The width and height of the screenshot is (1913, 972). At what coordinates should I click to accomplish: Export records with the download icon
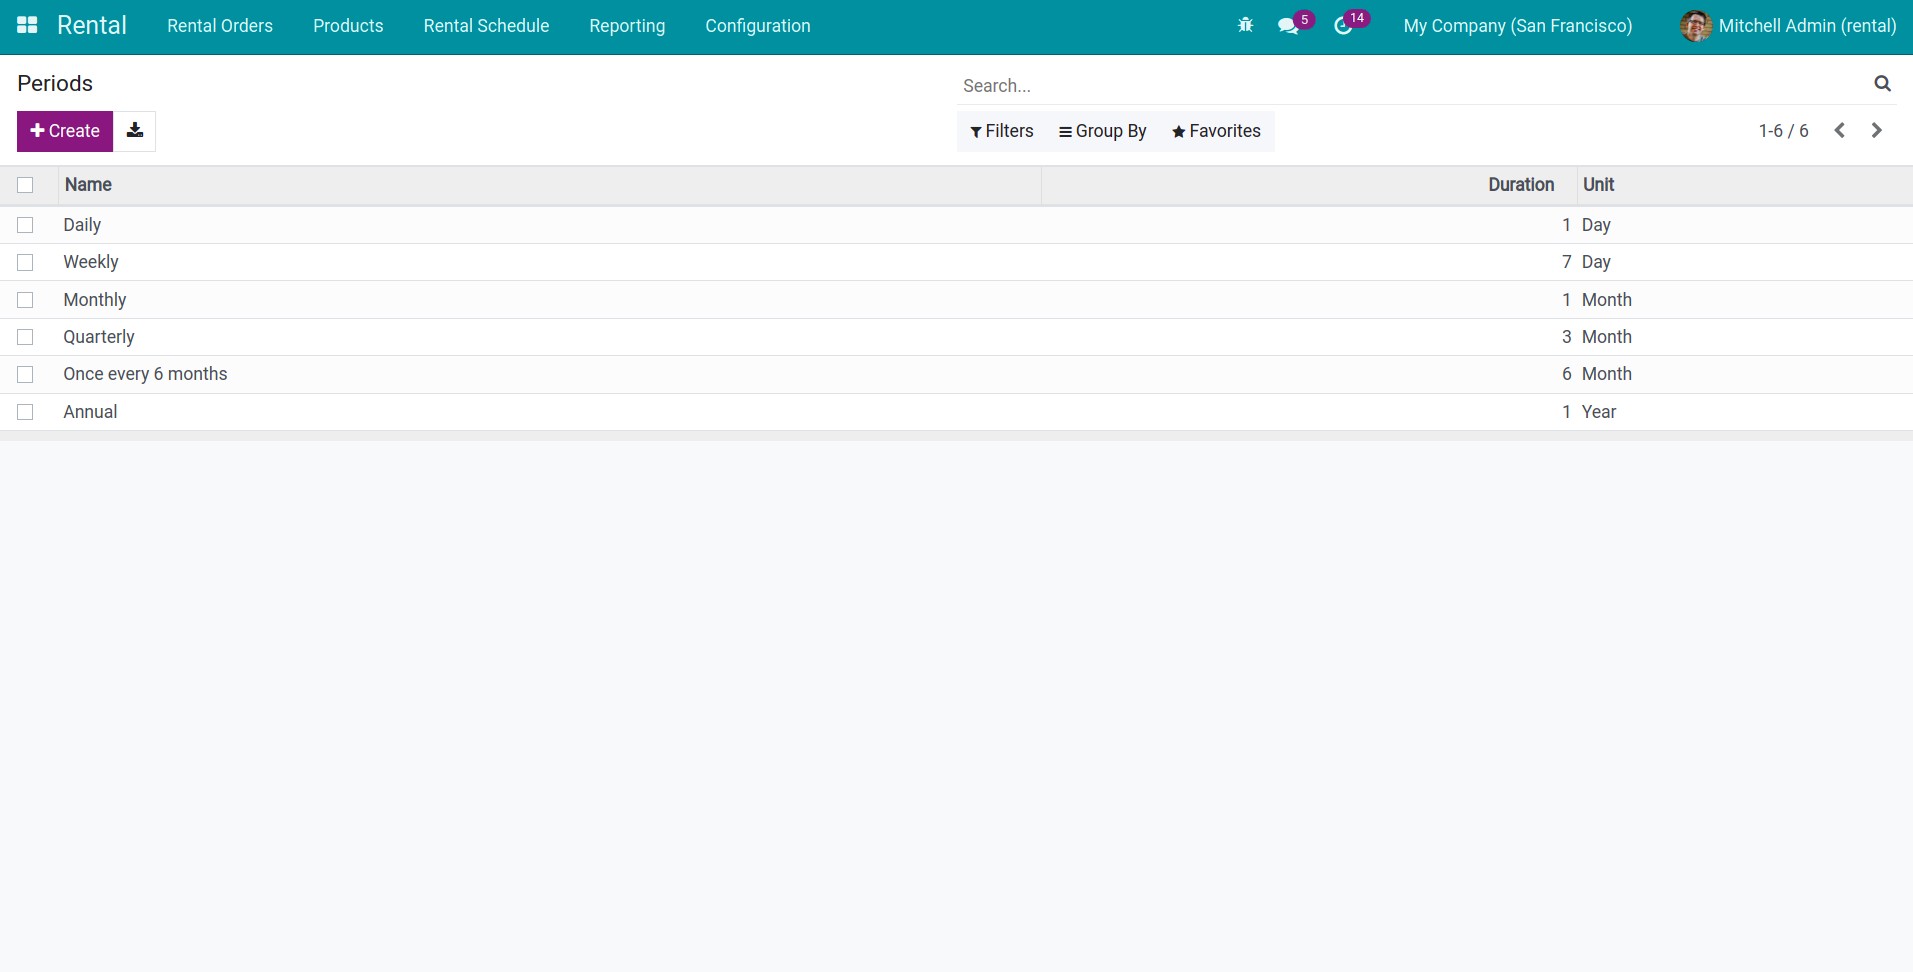click(x=135, y=131)
